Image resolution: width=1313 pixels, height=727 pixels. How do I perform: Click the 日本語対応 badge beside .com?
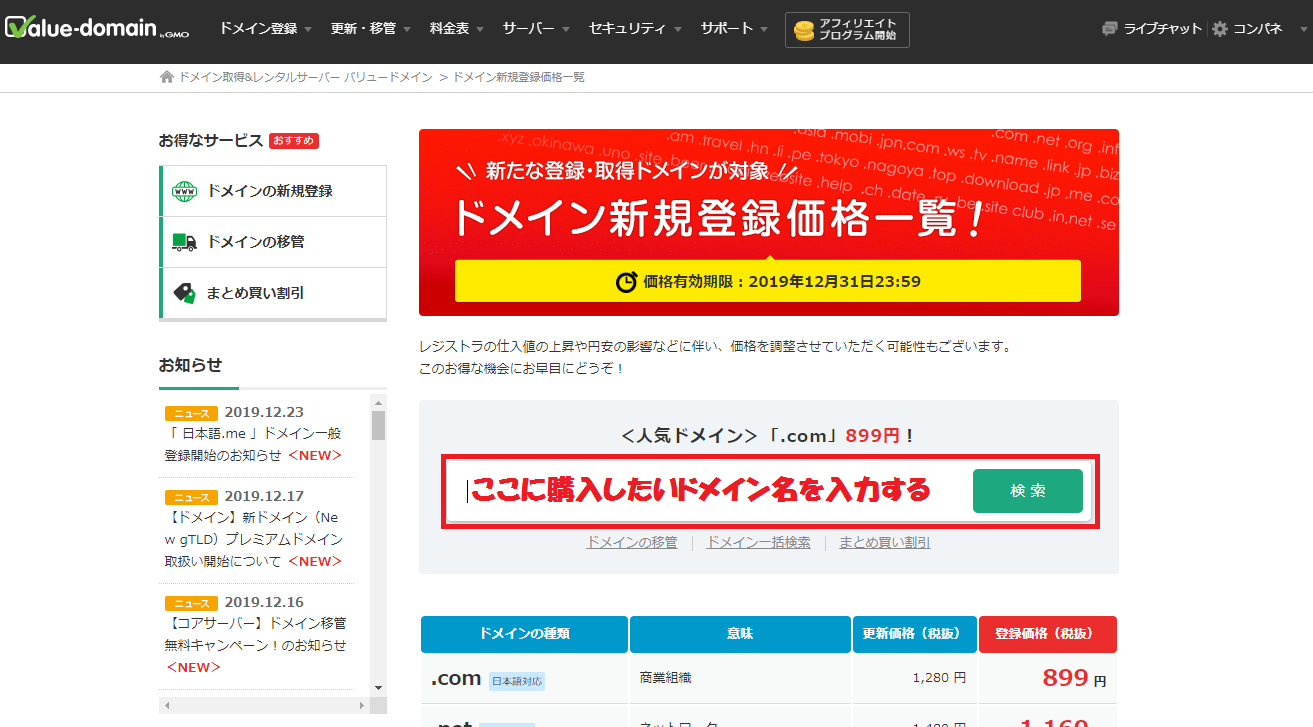(x=517, y=681)
